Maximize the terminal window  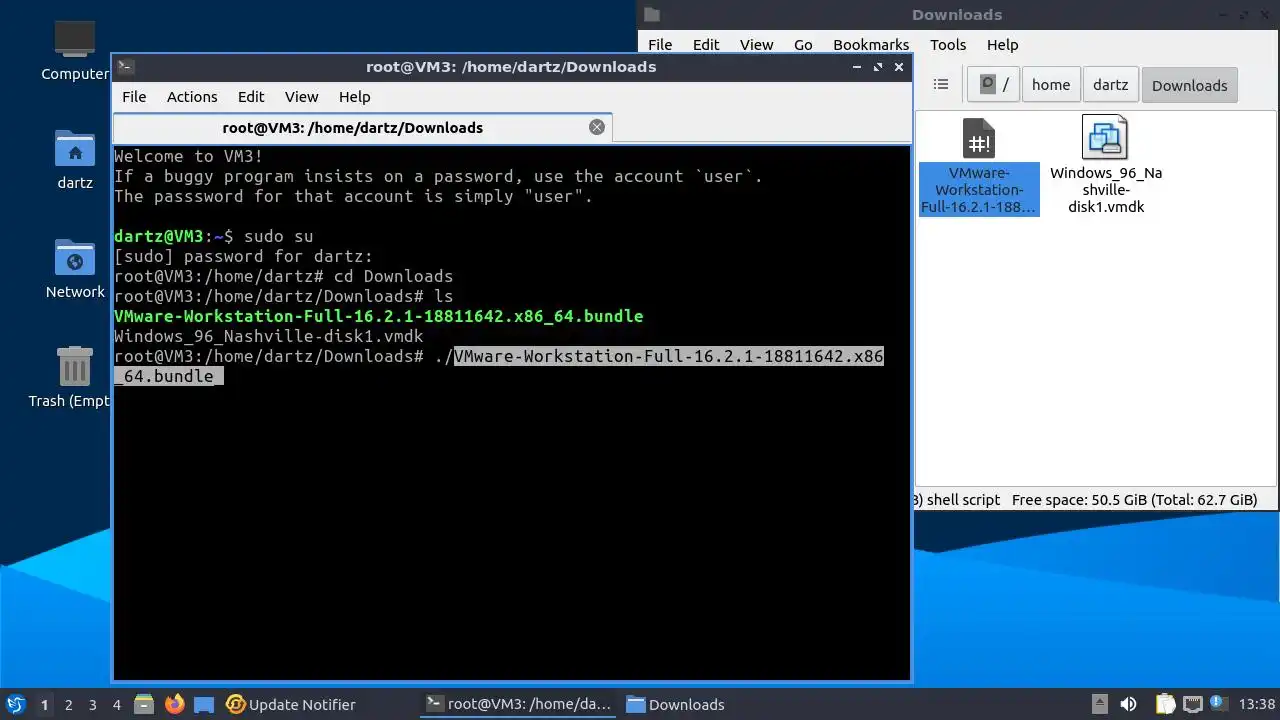click(x=878, y=67)
